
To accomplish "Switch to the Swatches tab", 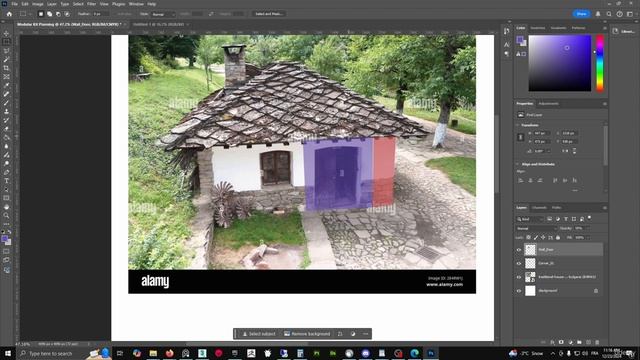I will pos(538,28).
